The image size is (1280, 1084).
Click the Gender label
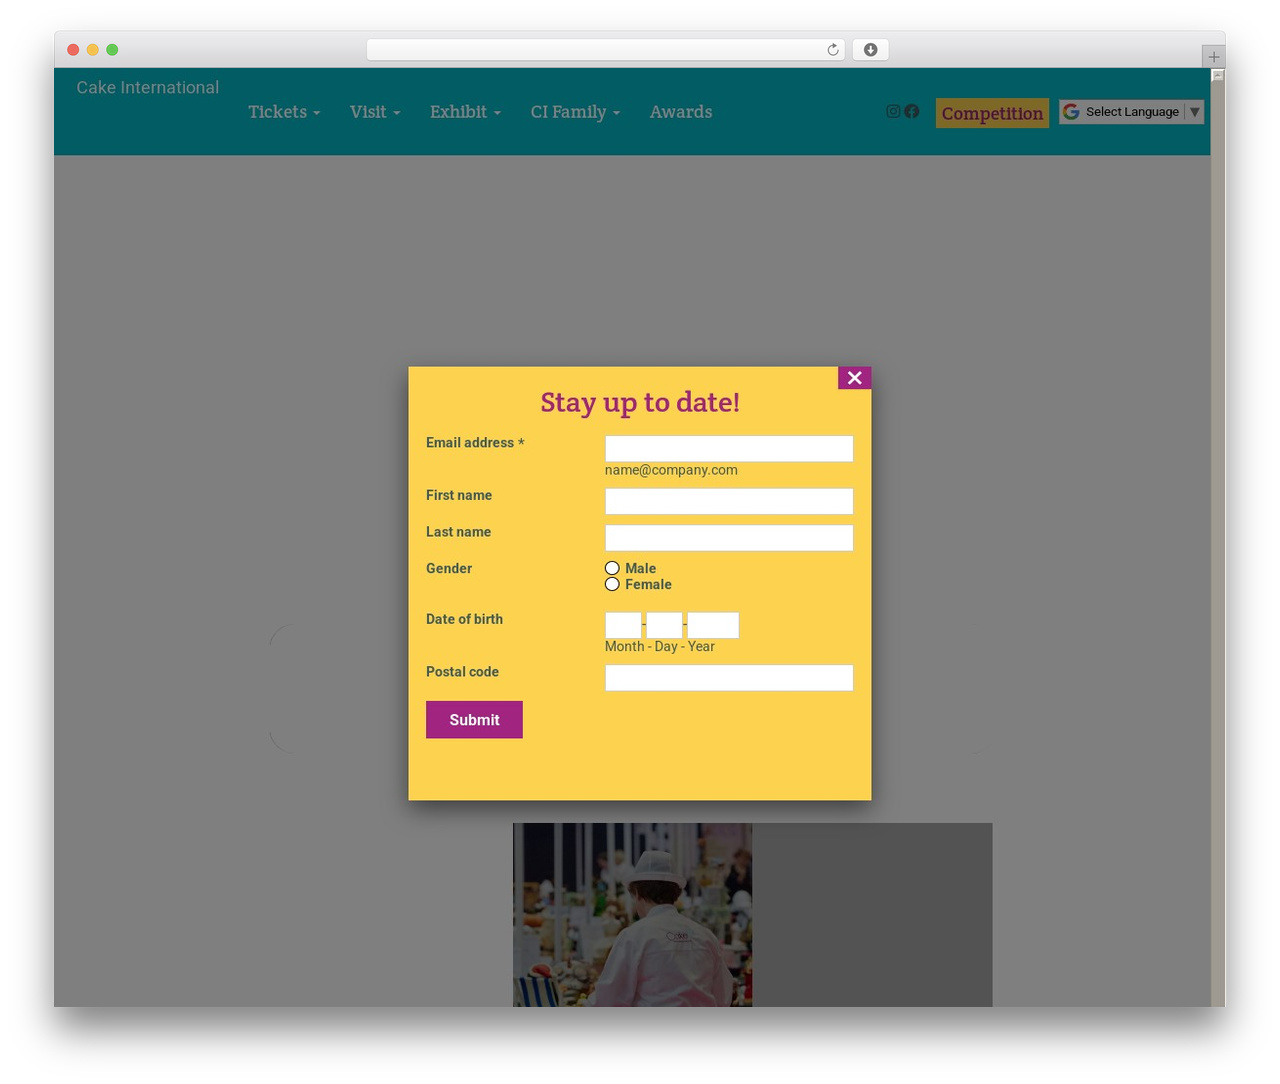point(449,568)
